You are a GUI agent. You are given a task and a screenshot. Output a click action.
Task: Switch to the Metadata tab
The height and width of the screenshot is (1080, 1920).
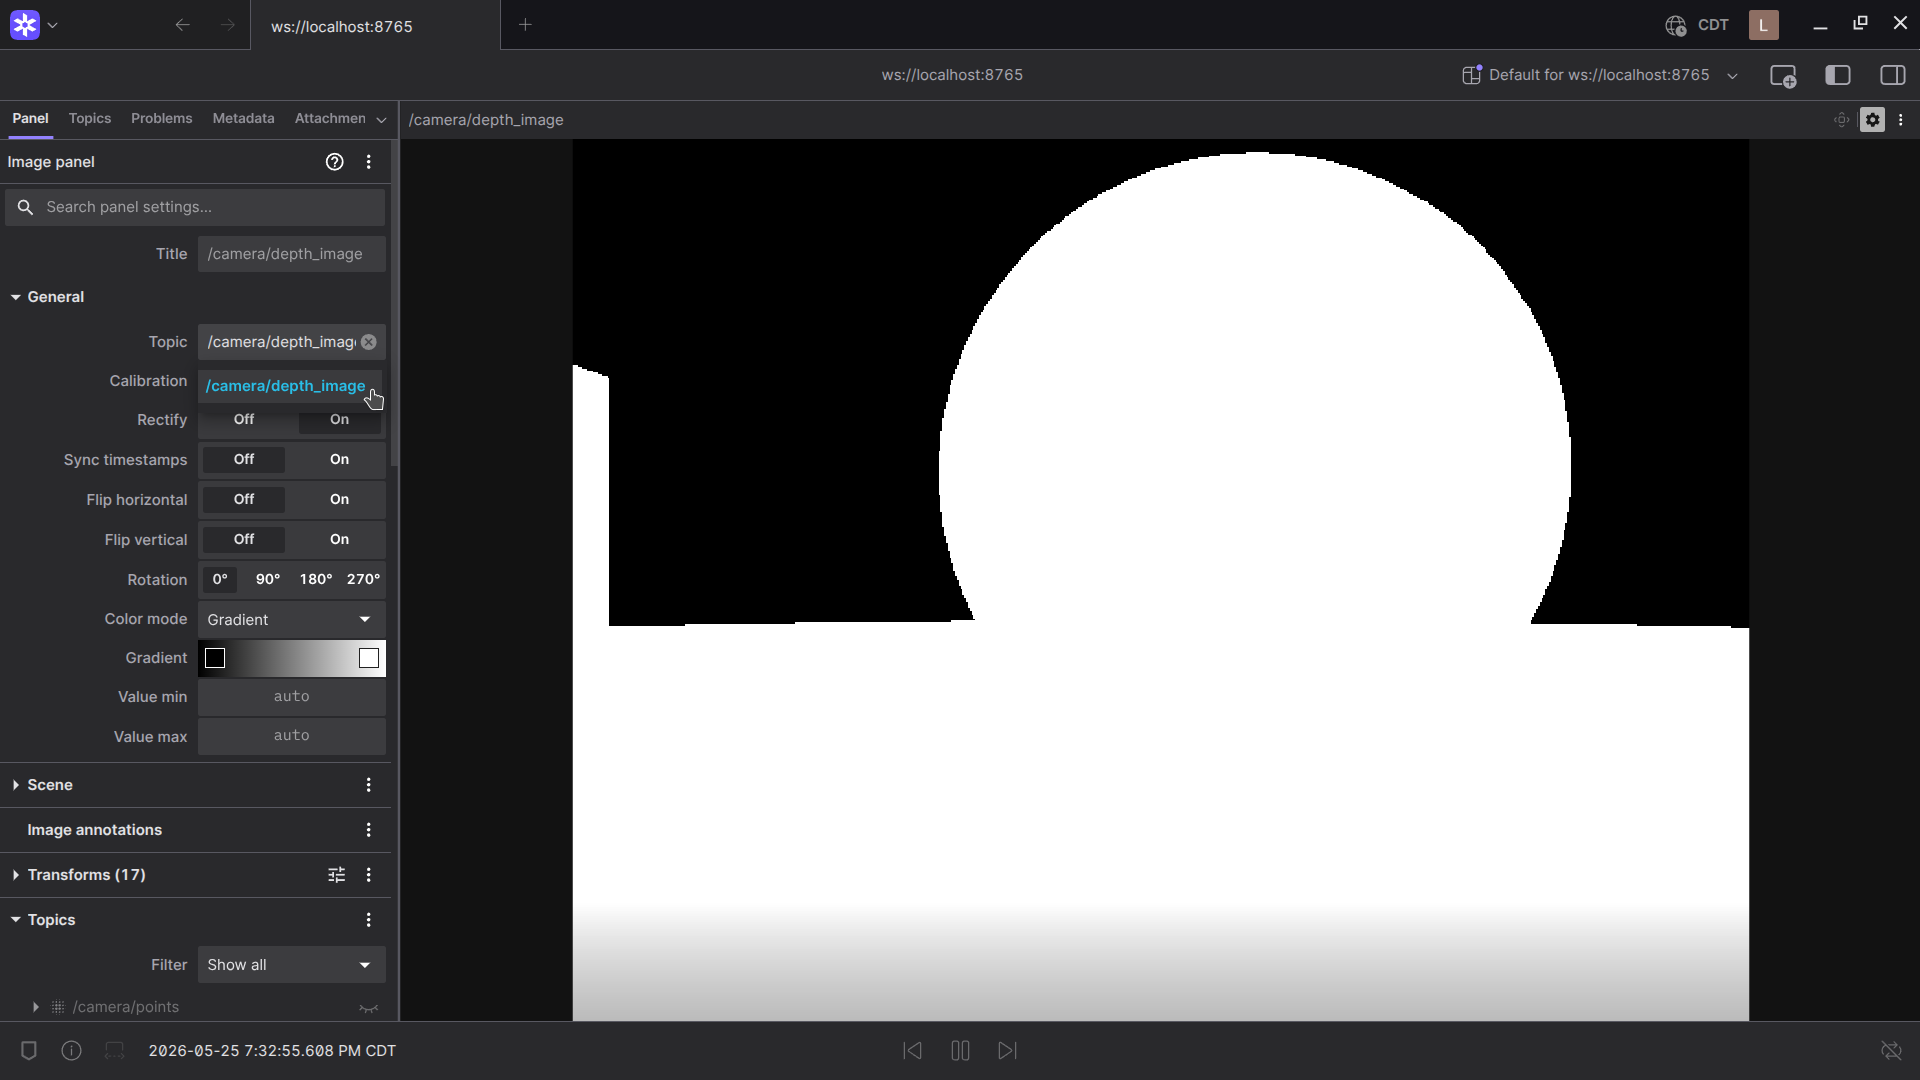tap(243, 118)
